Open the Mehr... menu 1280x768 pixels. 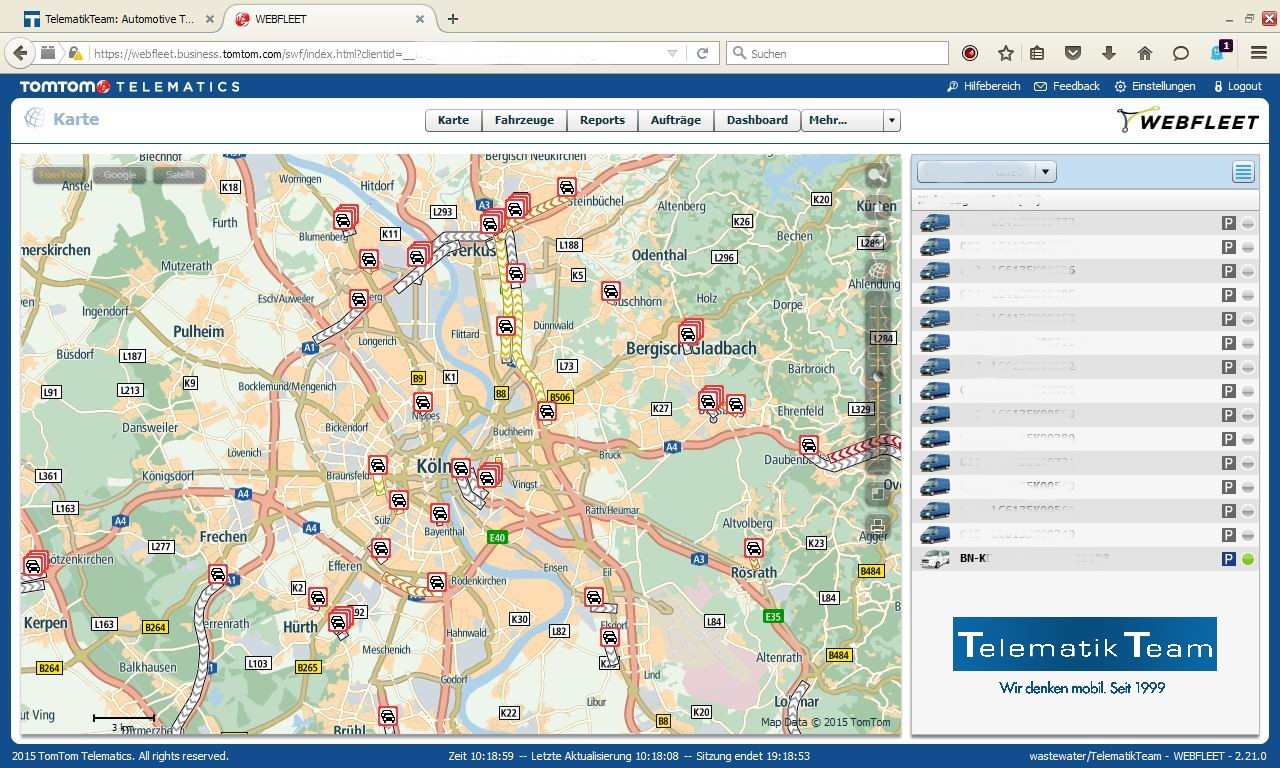[842, 120]
